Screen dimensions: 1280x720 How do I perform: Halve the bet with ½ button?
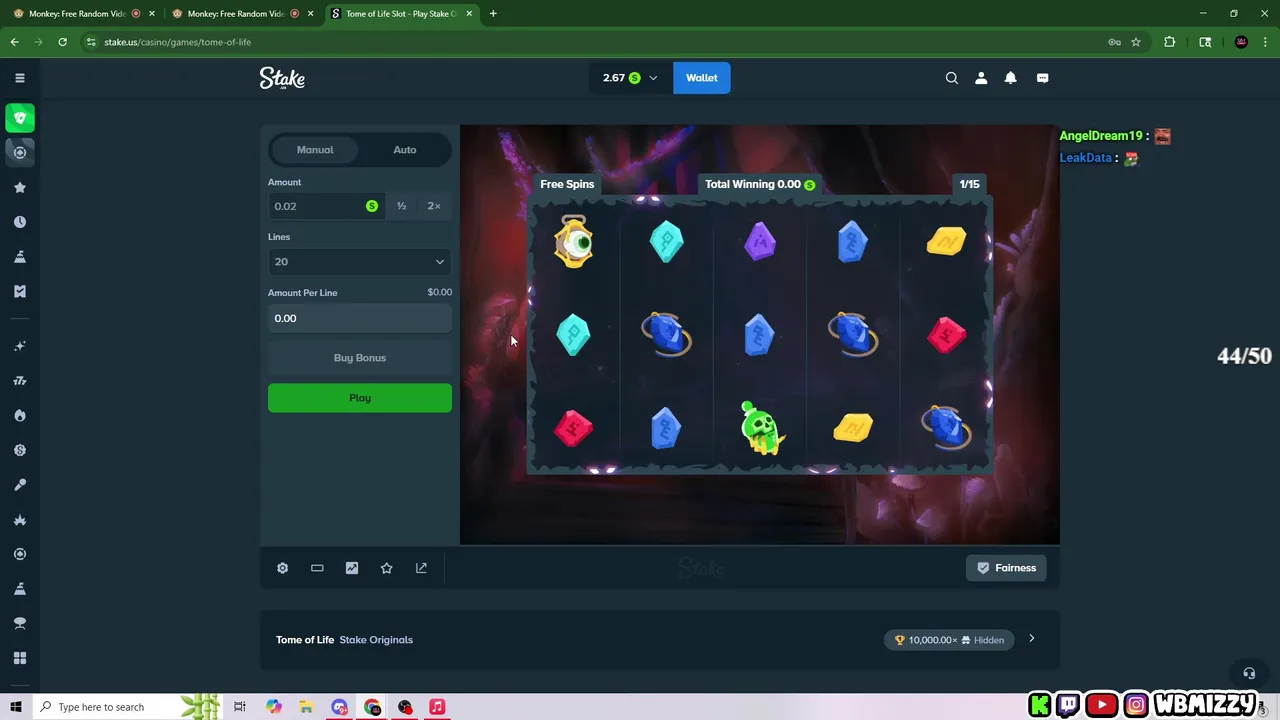coord(401,206)
